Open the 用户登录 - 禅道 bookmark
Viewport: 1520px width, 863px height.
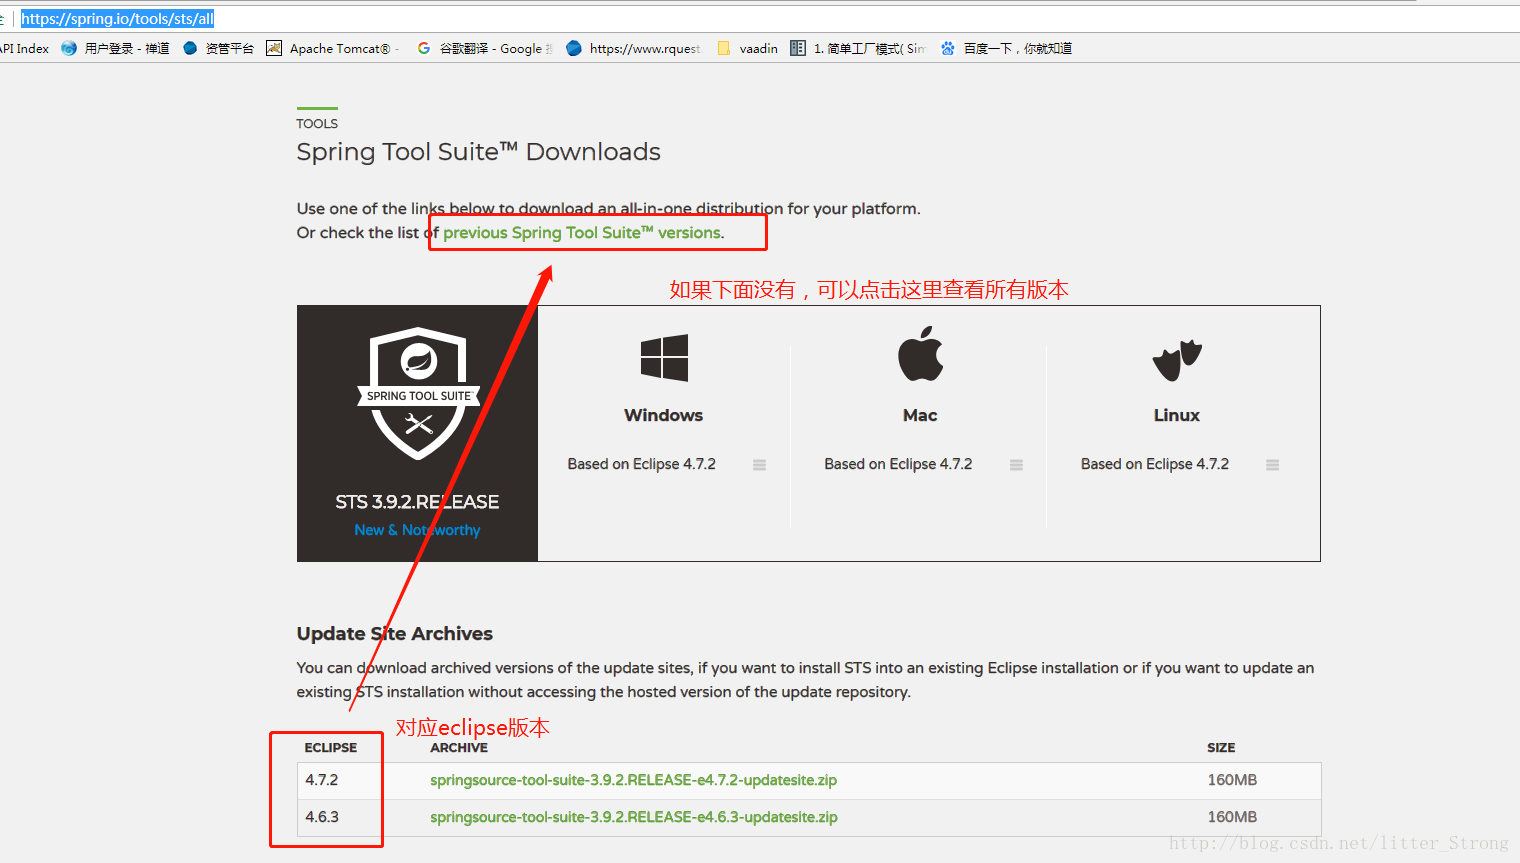[116, 48]
